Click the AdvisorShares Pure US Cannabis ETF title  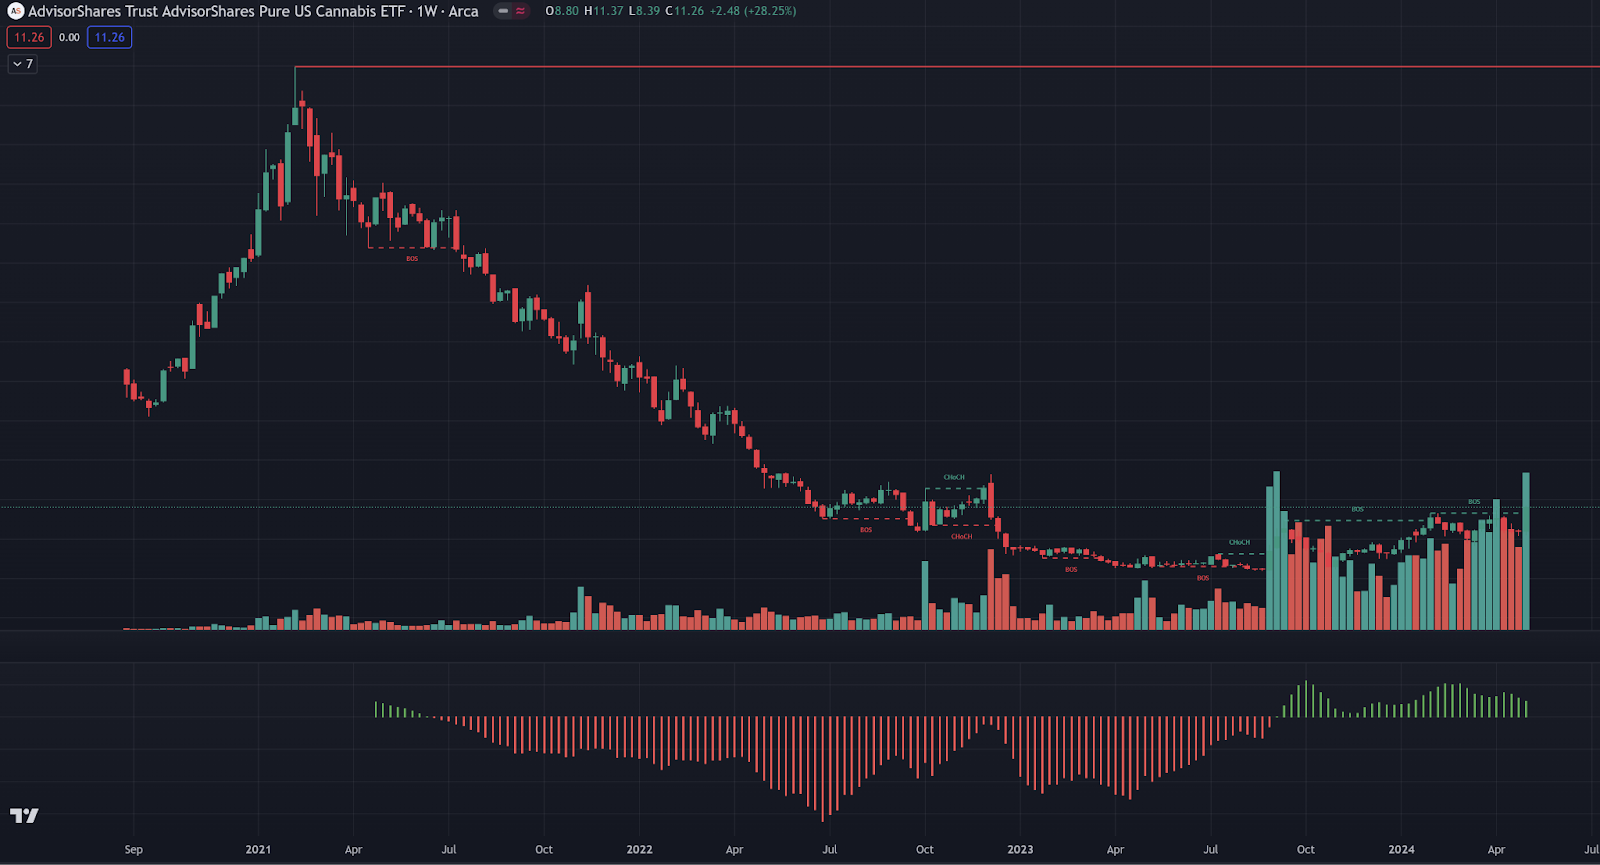click(x=253, y=11)
